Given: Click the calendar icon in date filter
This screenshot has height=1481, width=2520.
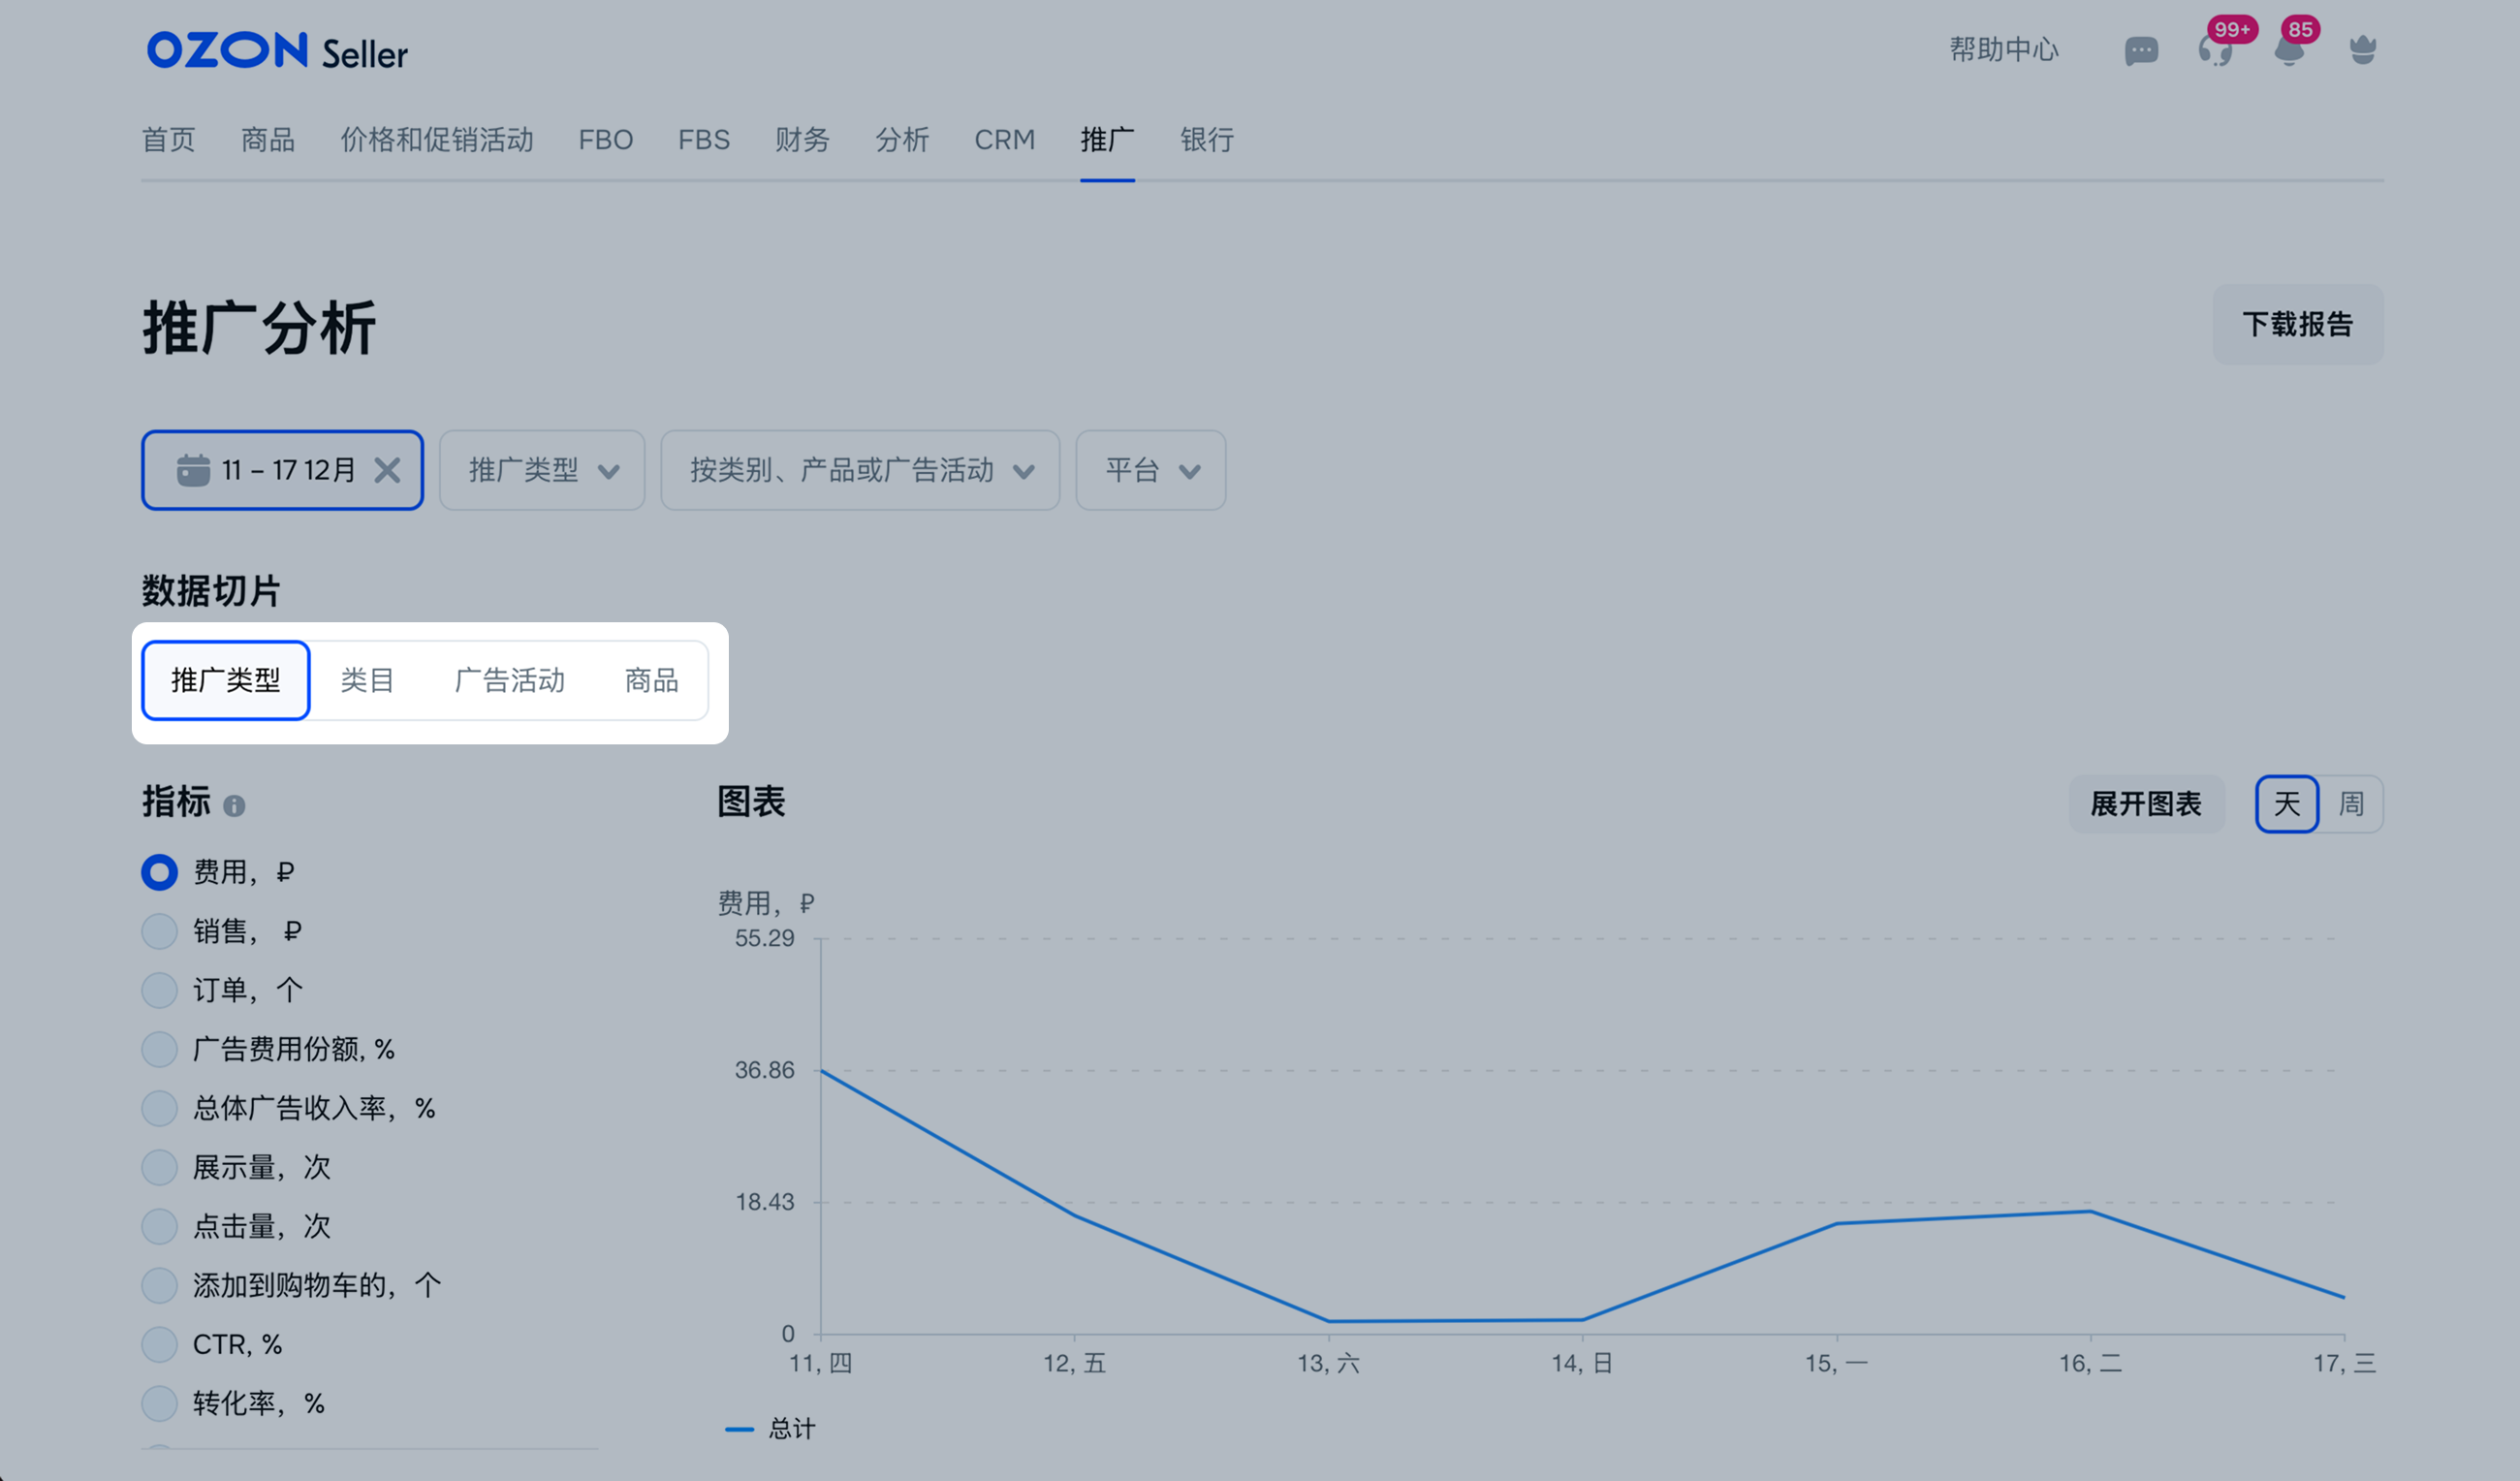Looking at the screenshot, I should click(193, 470).
